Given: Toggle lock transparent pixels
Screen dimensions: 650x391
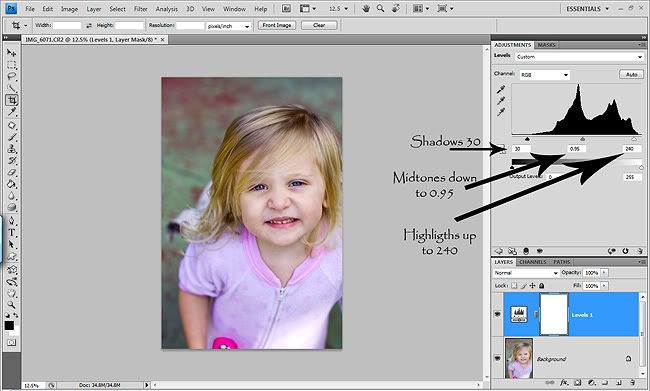Looking at the screenshot, I should 514,286.
